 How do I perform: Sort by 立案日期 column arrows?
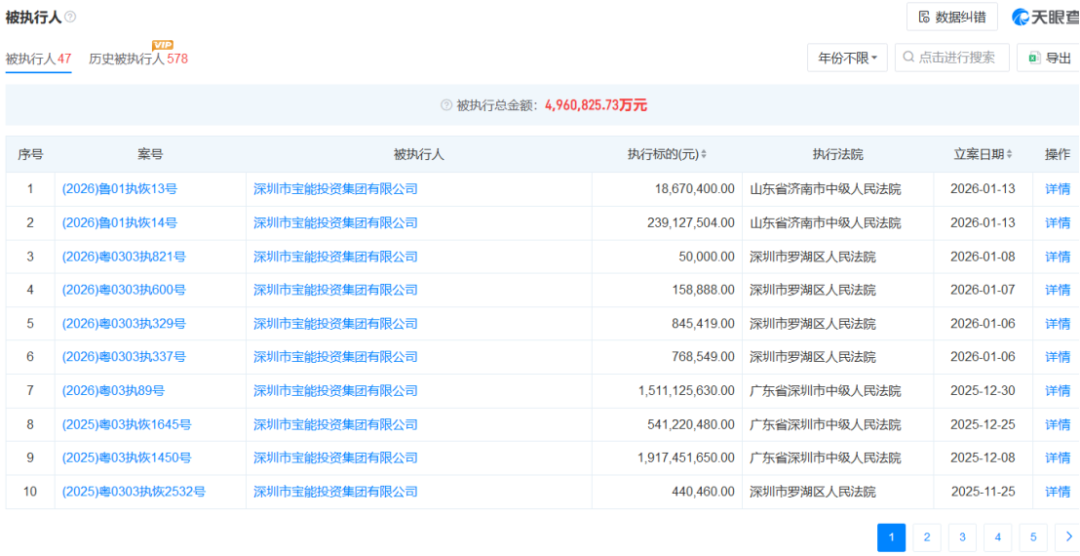(x=1009, y=155)
